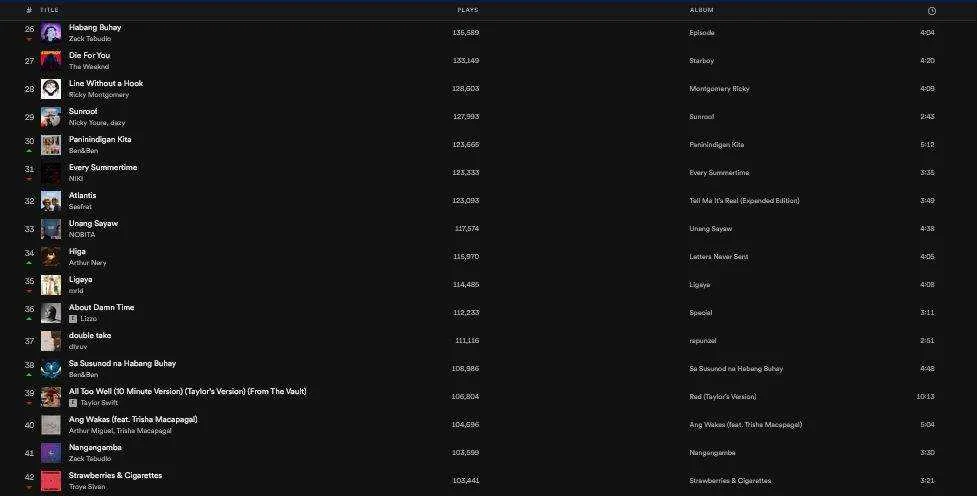The height and width of the screenshot is (496, 977).
Task: Open the Starboy album link
Action: click(x=702, y=60)
